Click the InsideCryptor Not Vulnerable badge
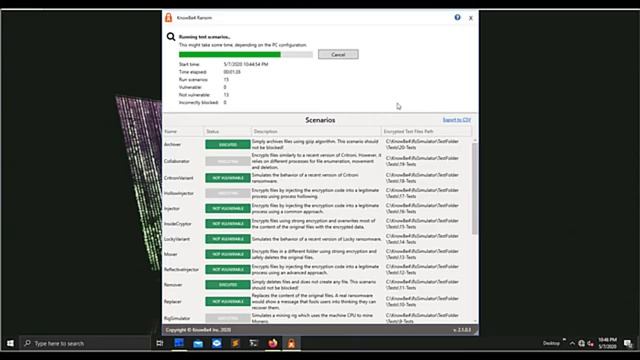The image size is (640, 360). pyautogui.click(x=228, y=224)
